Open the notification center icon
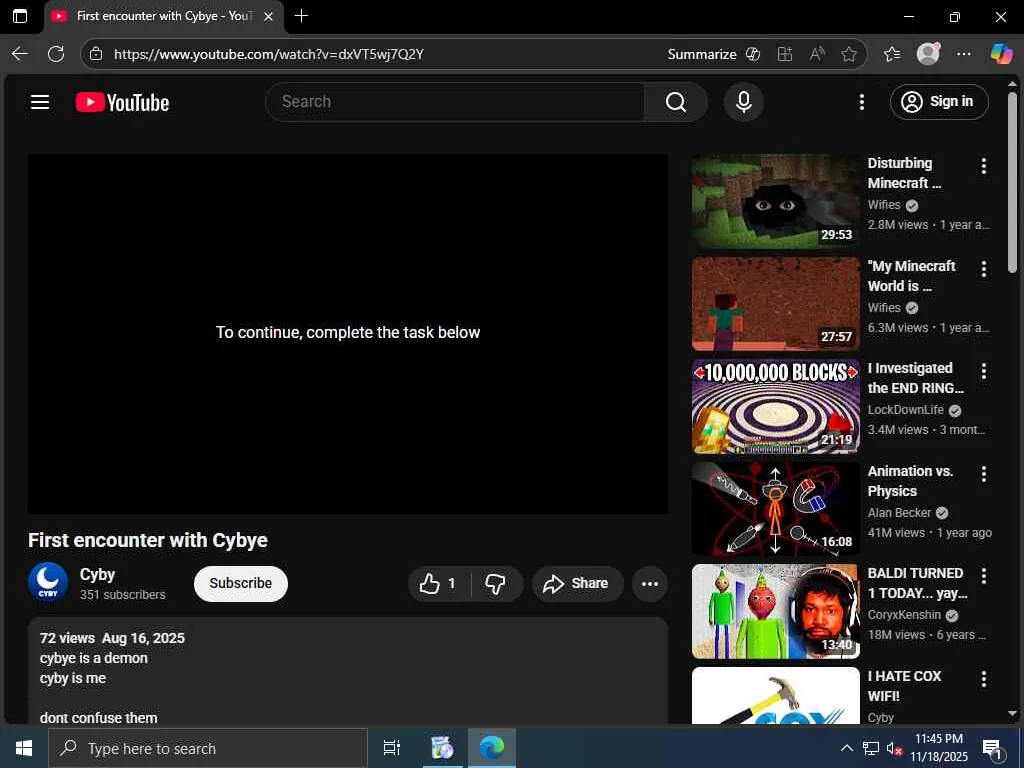Screen dimensions: 1024x768 [x=992, y=748]
